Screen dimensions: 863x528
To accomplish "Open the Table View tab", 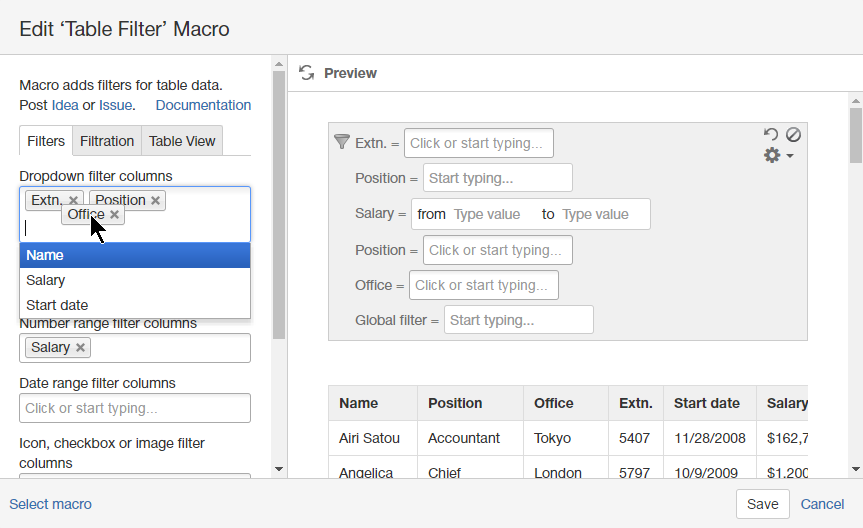I will point(182,141).
